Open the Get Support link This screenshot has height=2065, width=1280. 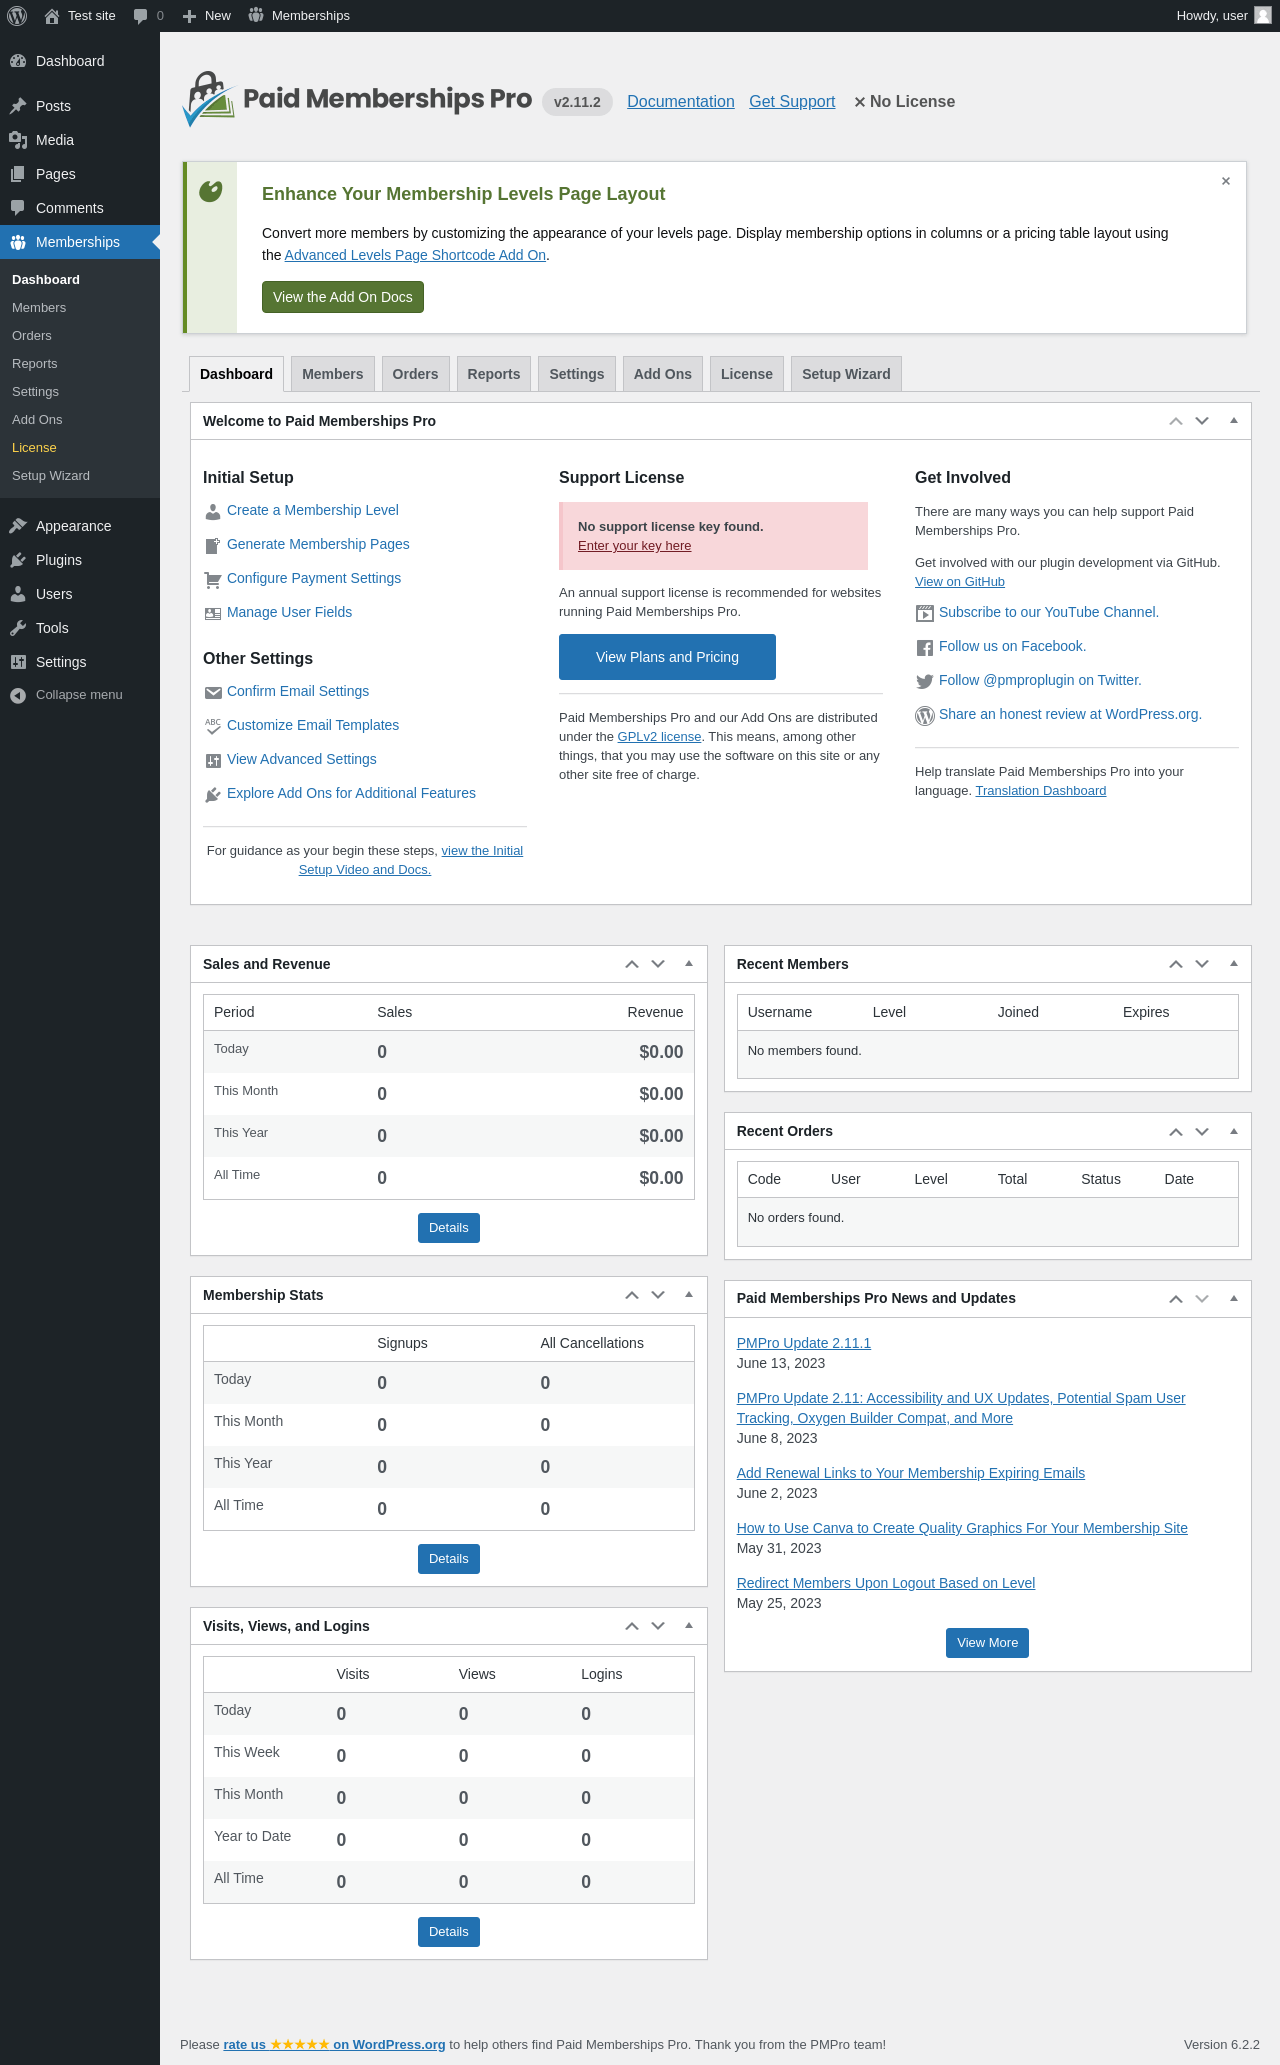[792, 102]
